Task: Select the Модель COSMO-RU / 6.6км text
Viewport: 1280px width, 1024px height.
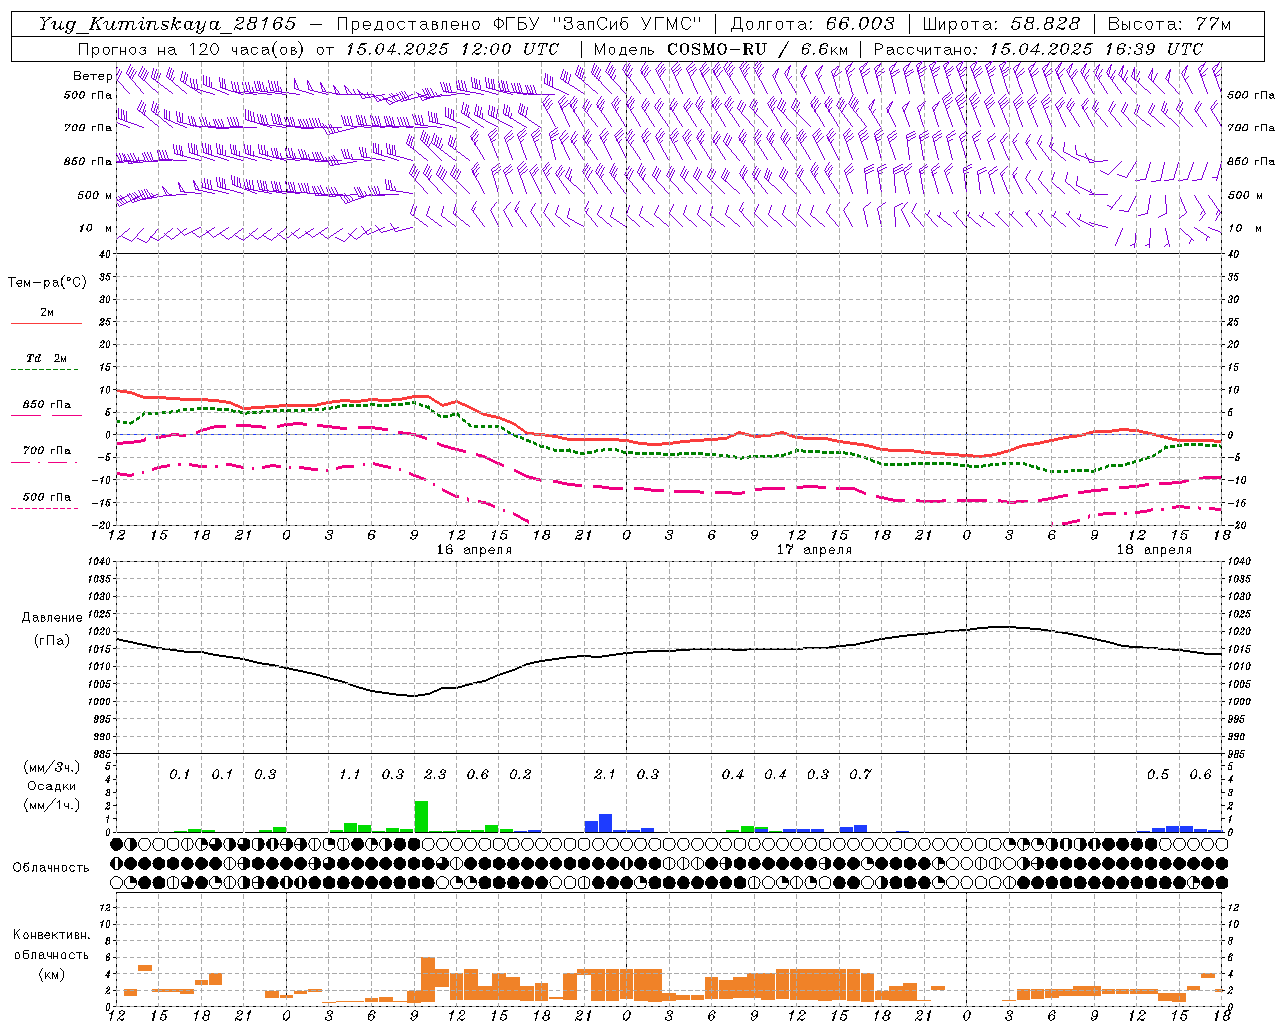Action: point(721,49)
